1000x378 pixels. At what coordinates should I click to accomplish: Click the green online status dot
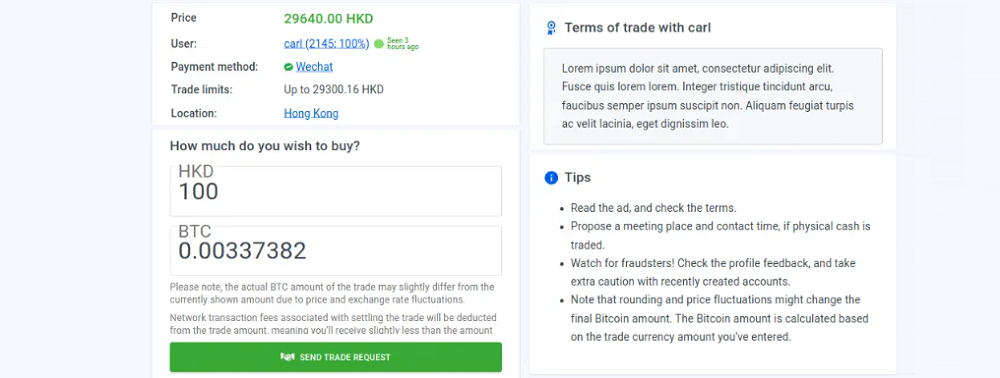point(379,44)
